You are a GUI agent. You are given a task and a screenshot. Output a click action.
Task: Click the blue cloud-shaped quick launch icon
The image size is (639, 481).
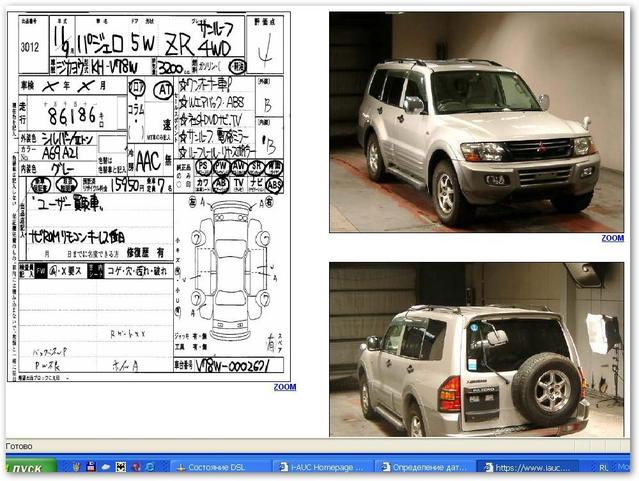click(105, 467)
